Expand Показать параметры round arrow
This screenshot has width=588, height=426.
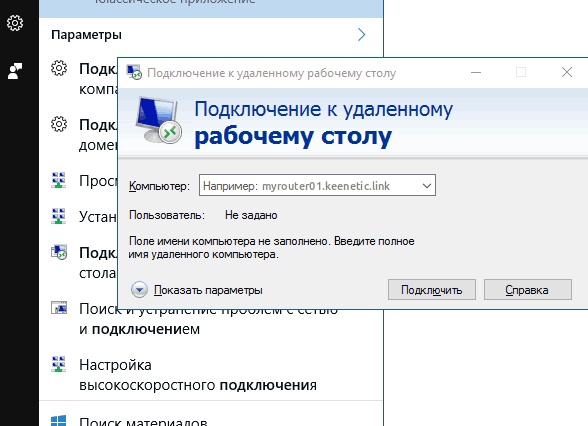[x=139, y=290]
